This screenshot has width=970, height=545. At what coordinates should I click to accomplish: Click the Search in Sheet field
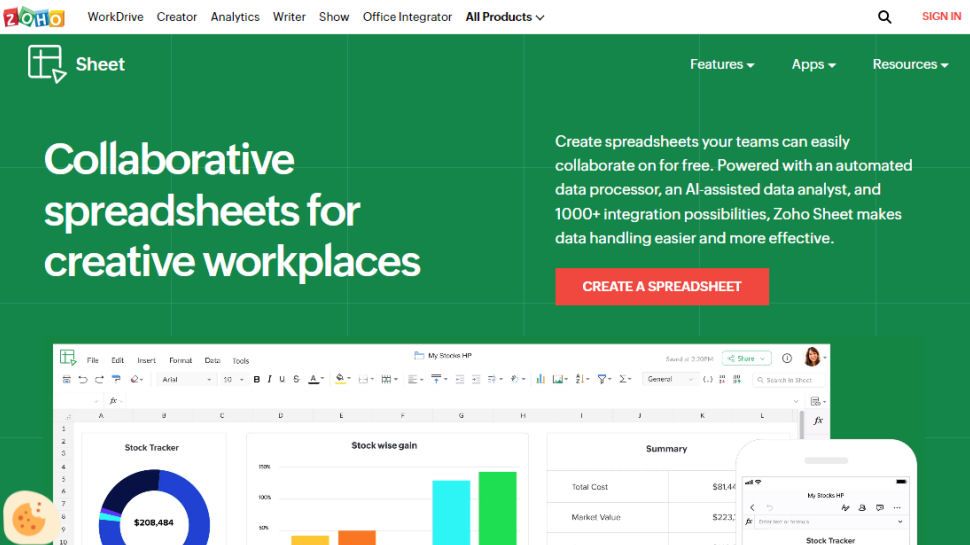tap(789, 380)
